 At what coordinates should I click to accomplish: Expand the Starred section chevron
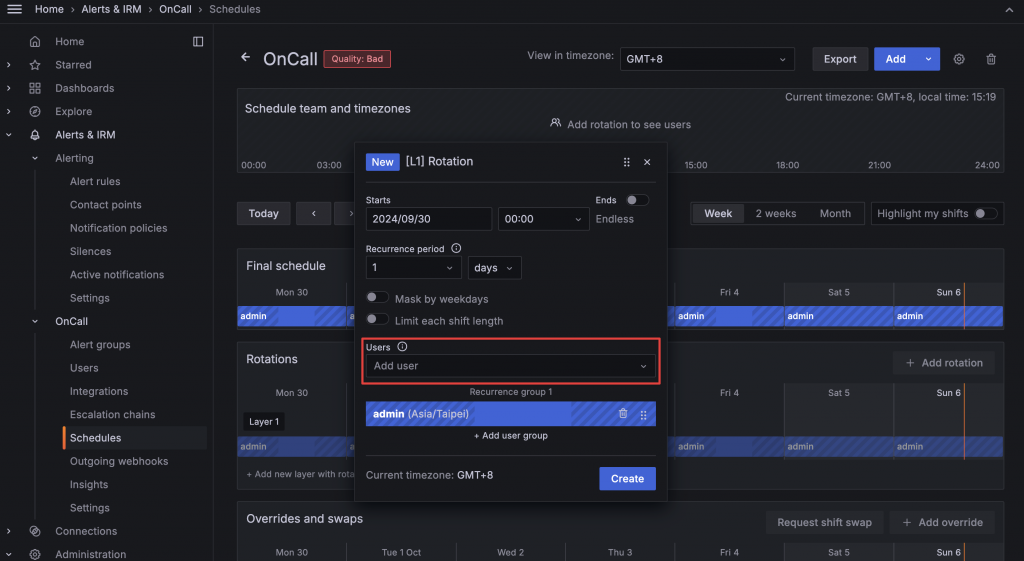(8, 65)
